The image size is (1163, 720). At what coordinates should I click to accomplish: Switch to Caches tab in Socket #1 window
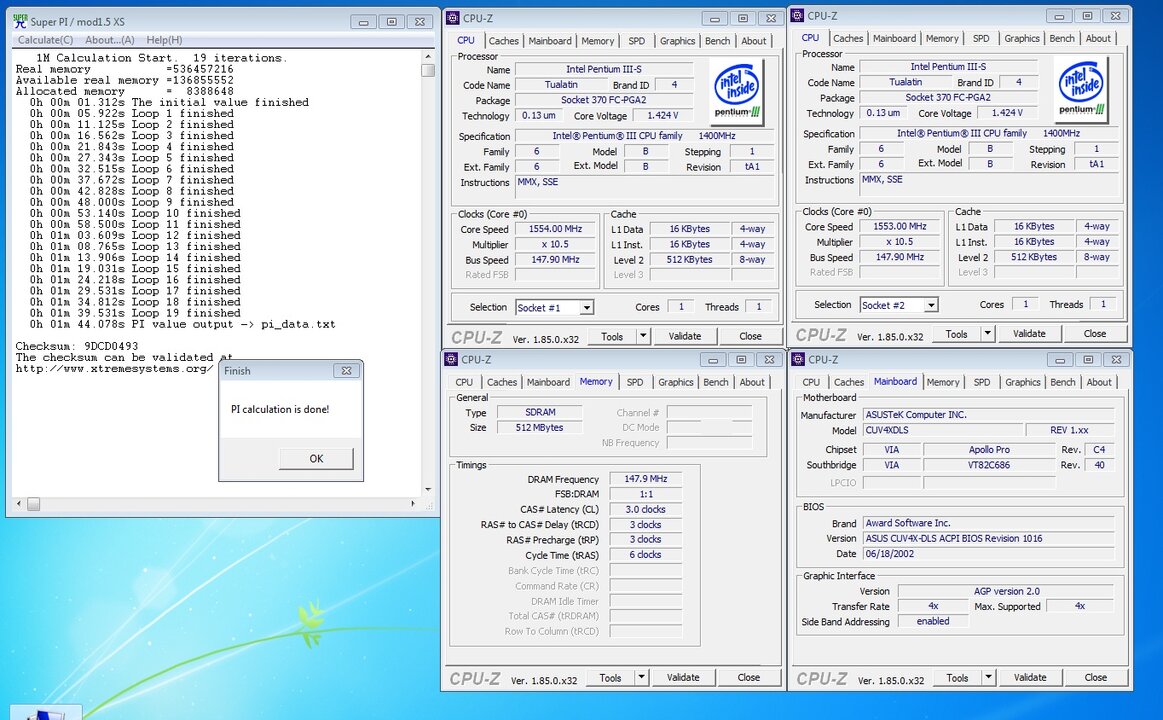click(x=504, y=41)
